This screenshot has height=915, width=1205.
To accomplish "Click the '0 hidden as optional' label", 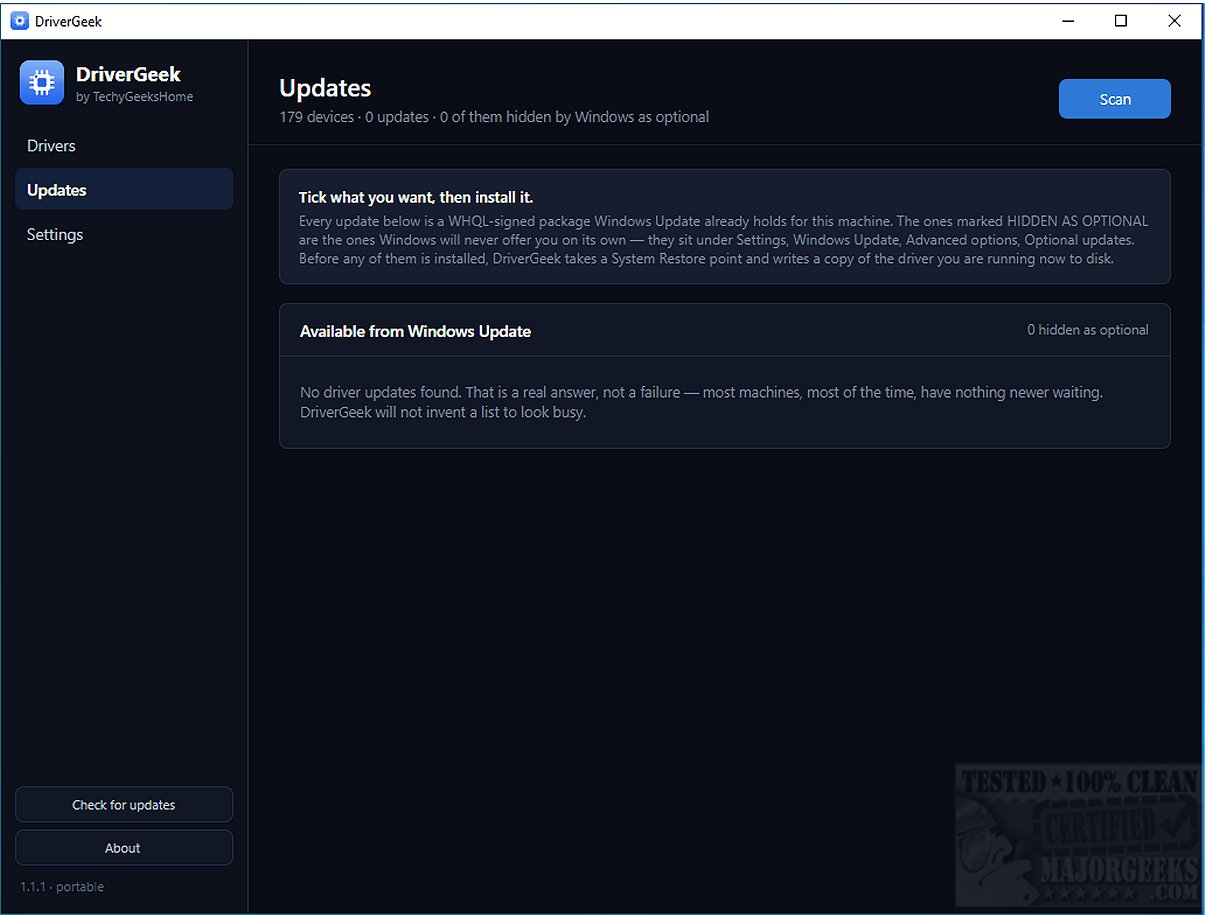I will (1087, 330).
